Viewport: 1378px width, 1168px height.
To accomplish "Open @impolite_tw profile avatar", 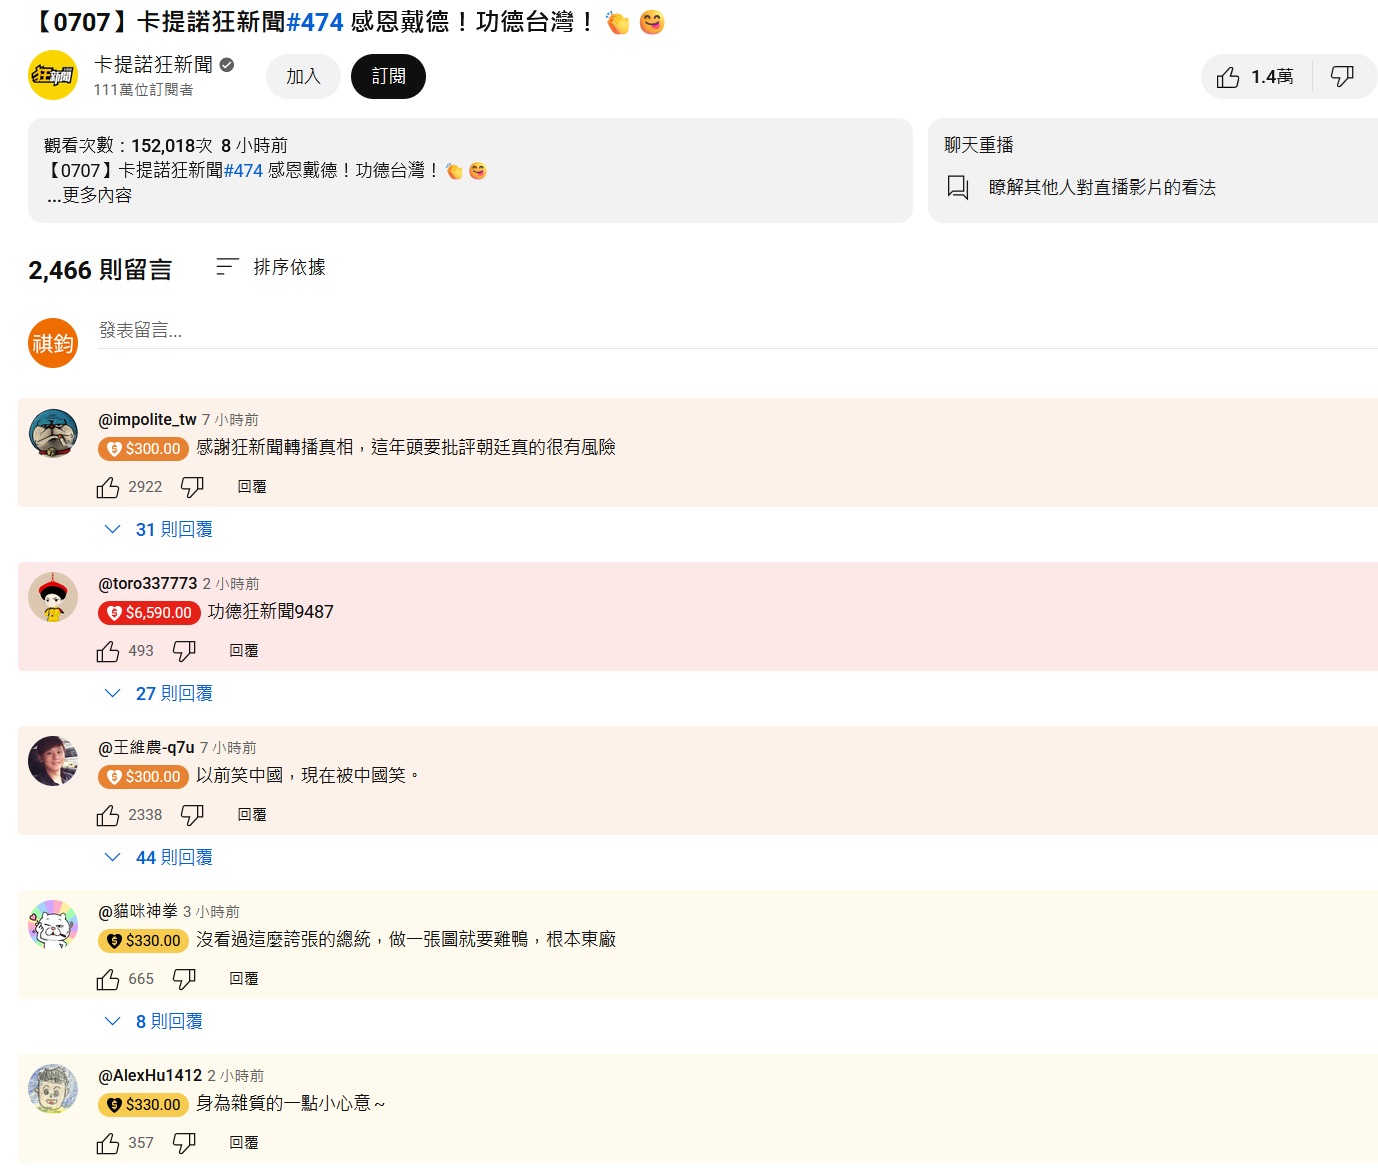I will [53, 433].
